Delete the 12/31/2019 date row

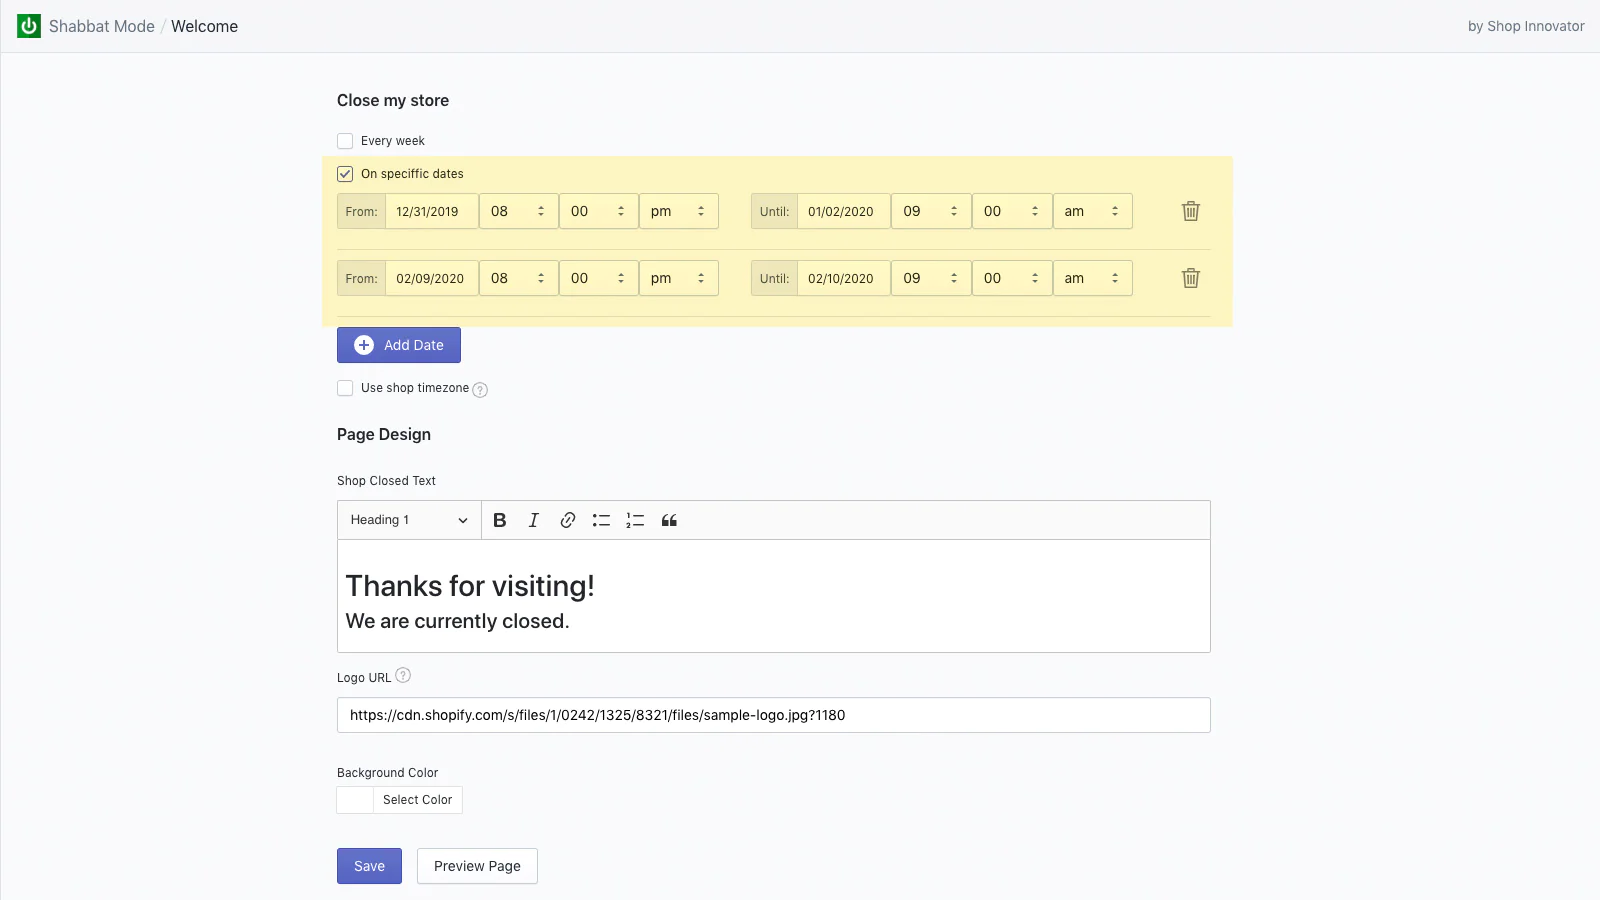click(x=1190, y=211)
